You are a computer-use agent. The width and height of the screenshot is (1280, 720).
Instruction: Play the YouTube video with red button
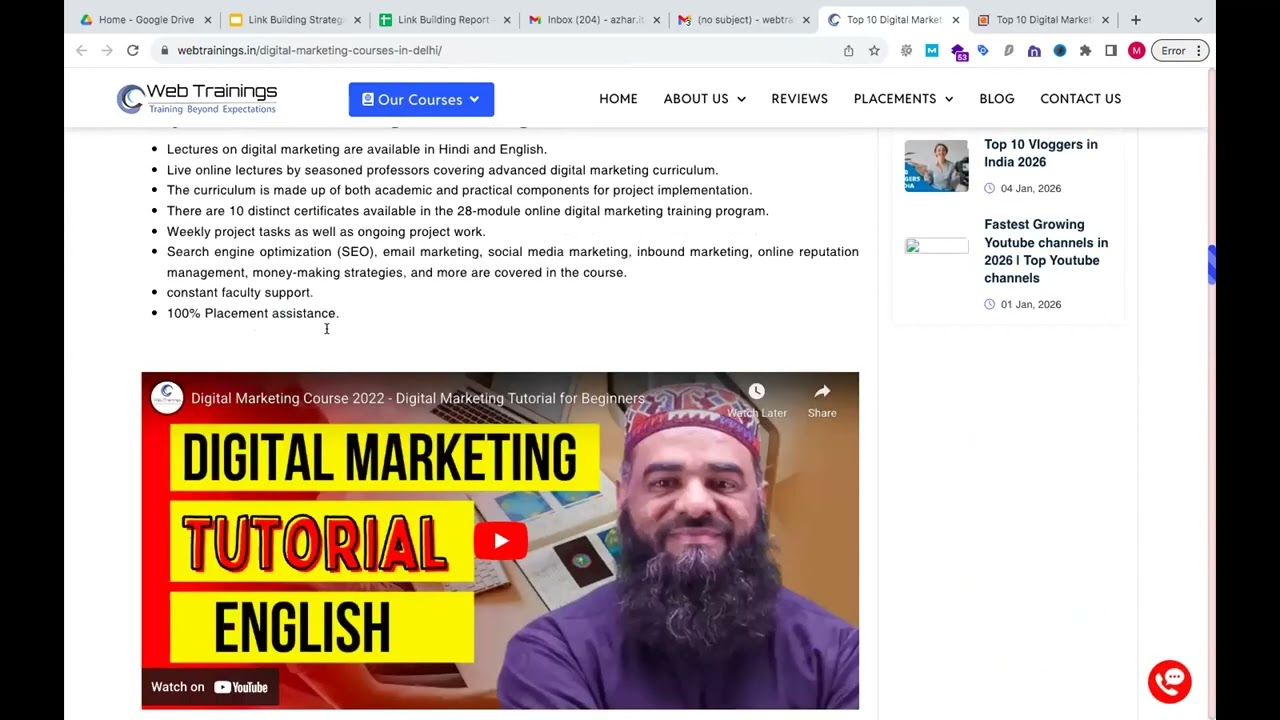pyautogui.click(x=500, y=541)
